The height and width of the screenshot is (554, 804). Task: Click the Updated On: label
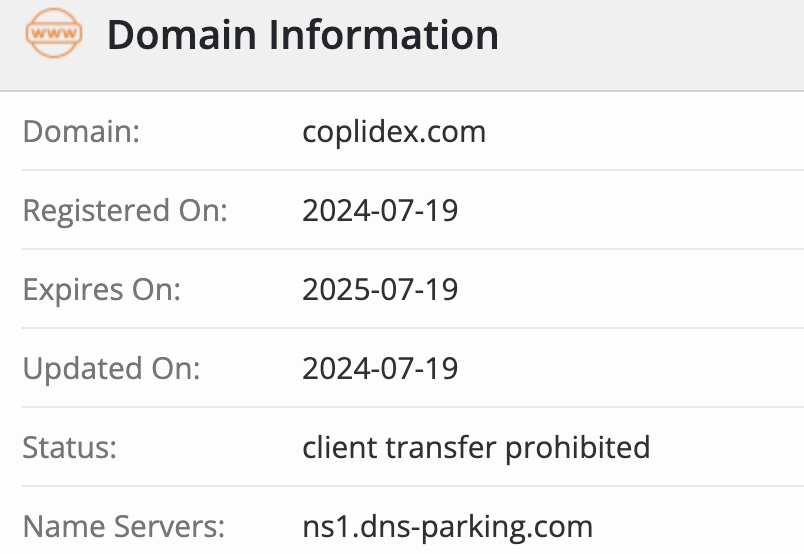pos(111,369)
